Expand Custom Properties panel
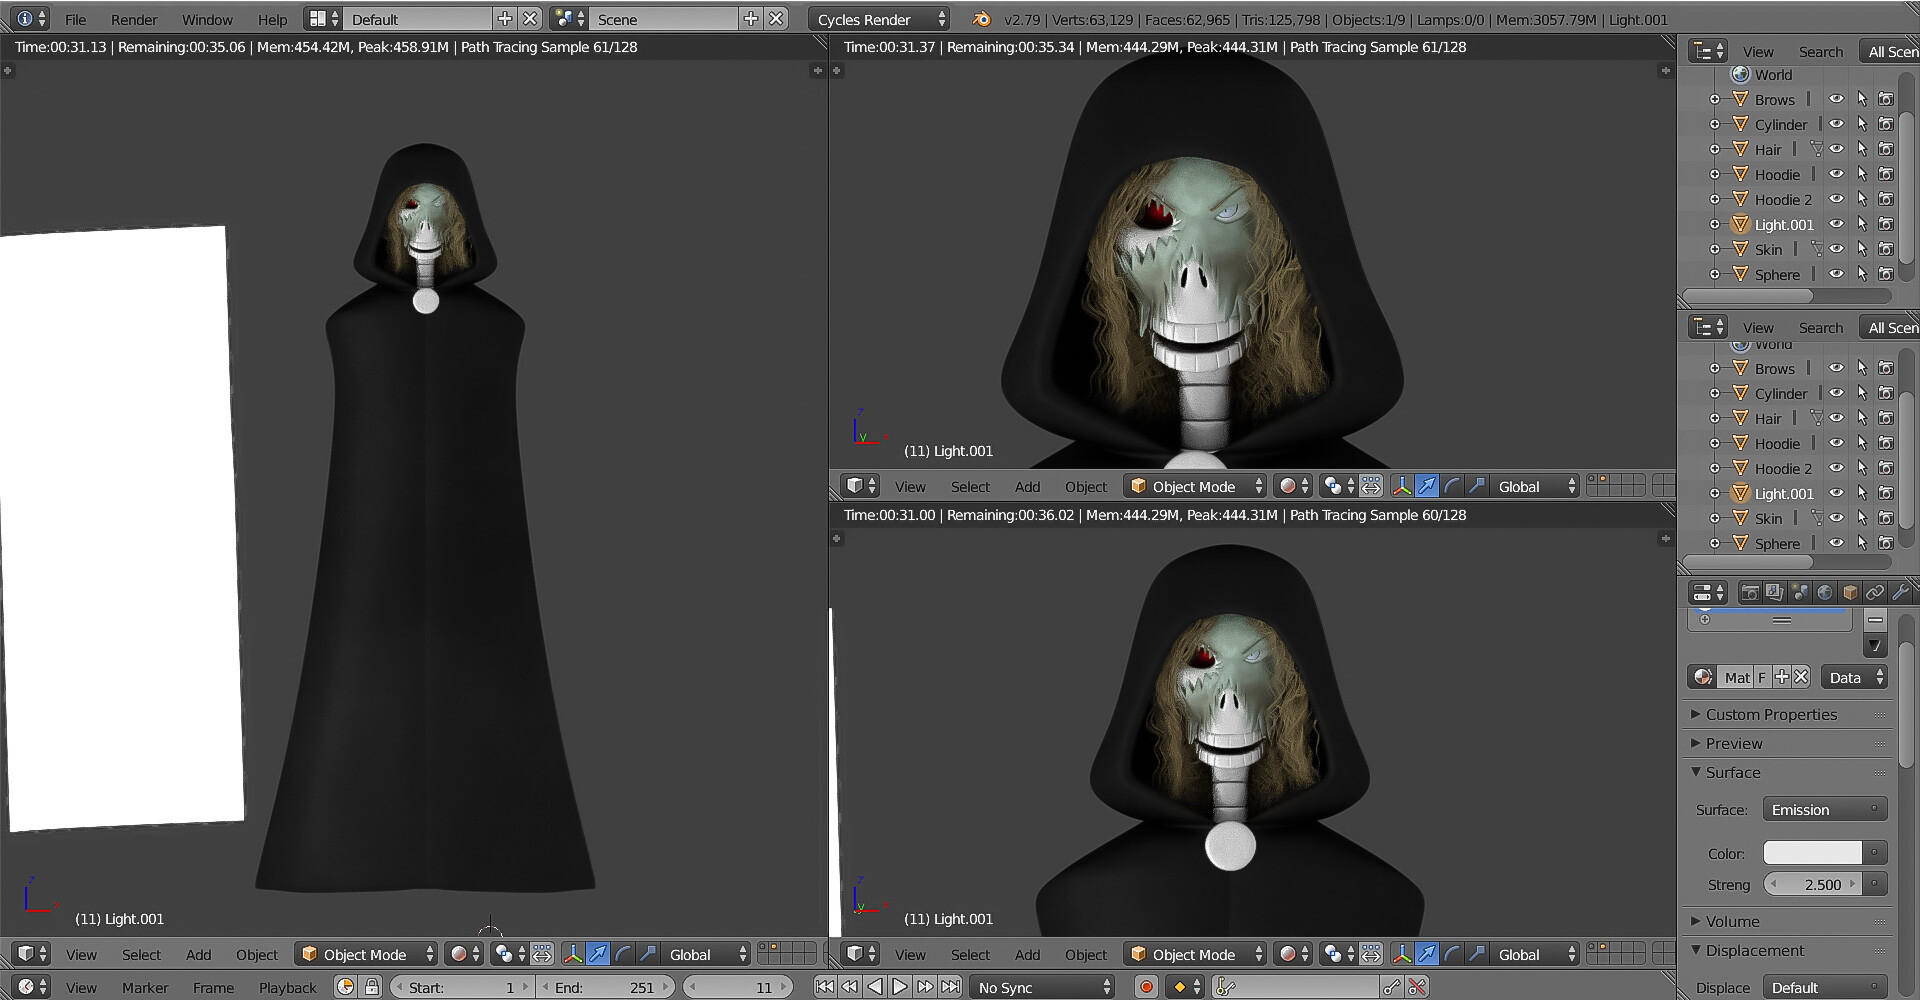The width and height of the screenshot is (1920, 1000). pos(1771,714)
